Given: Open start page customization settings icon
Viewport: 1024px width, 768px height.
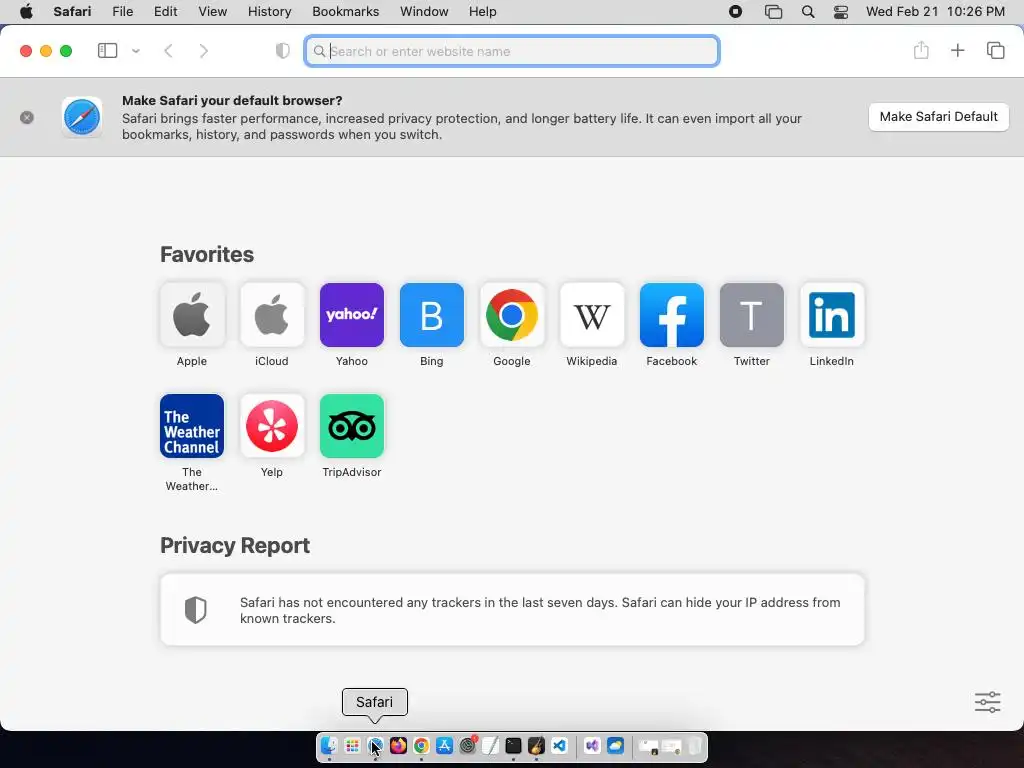Looking at the screenshot, I should coord(987,702).
